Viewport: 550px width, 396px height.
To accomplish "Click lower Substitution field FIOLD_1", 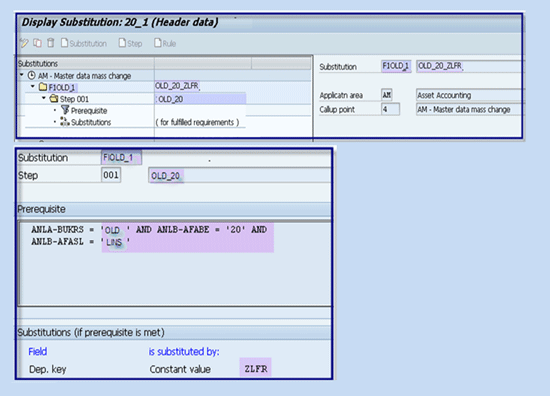I will (x=121, y=157).
